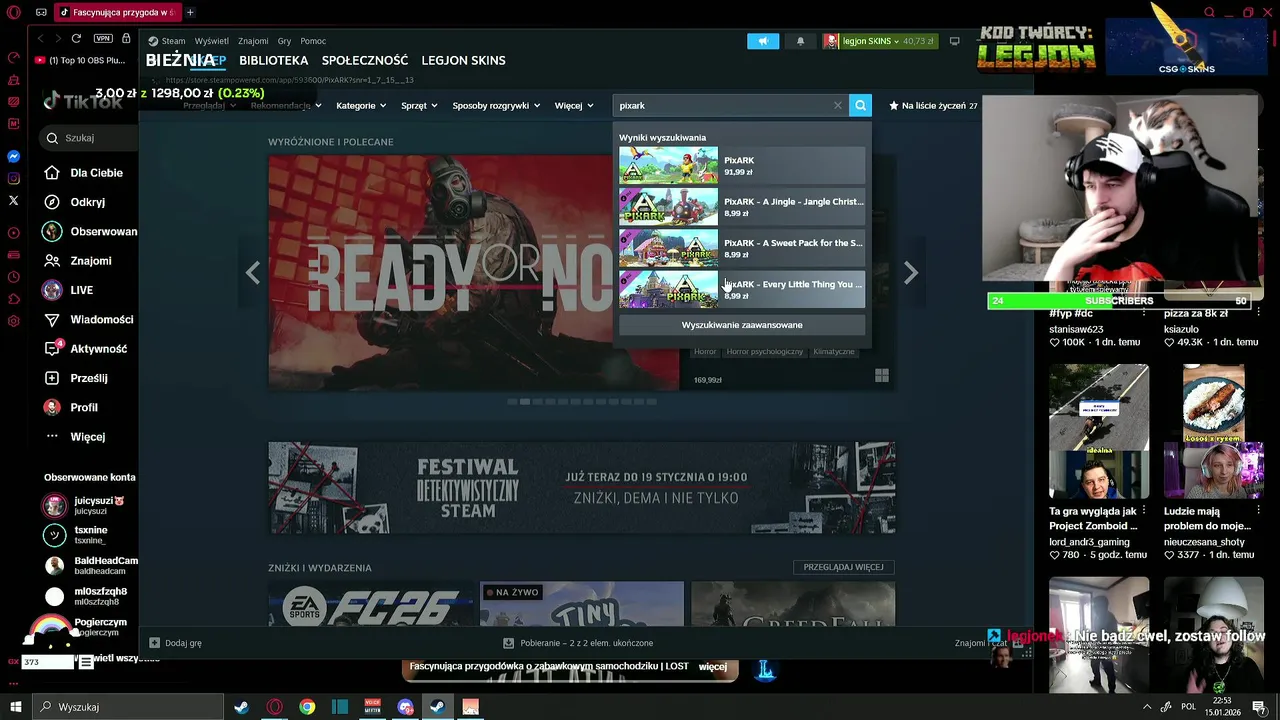Switch Steam to Big Picture monitor icon
The image size is (1280, 720).
pos(955,41)
